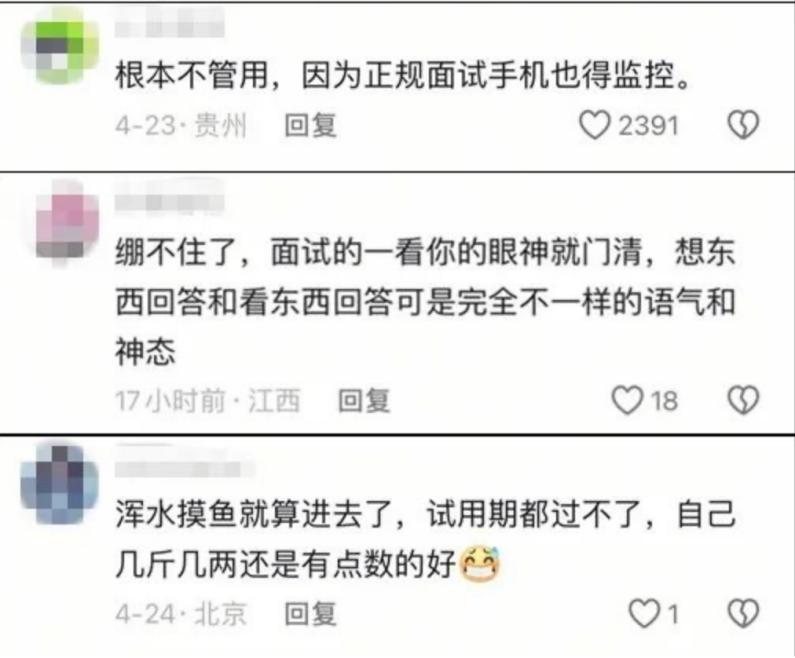Screen dimensions: 795x658
Task: Select comment text 根本不管用
Action: (192, 76)
